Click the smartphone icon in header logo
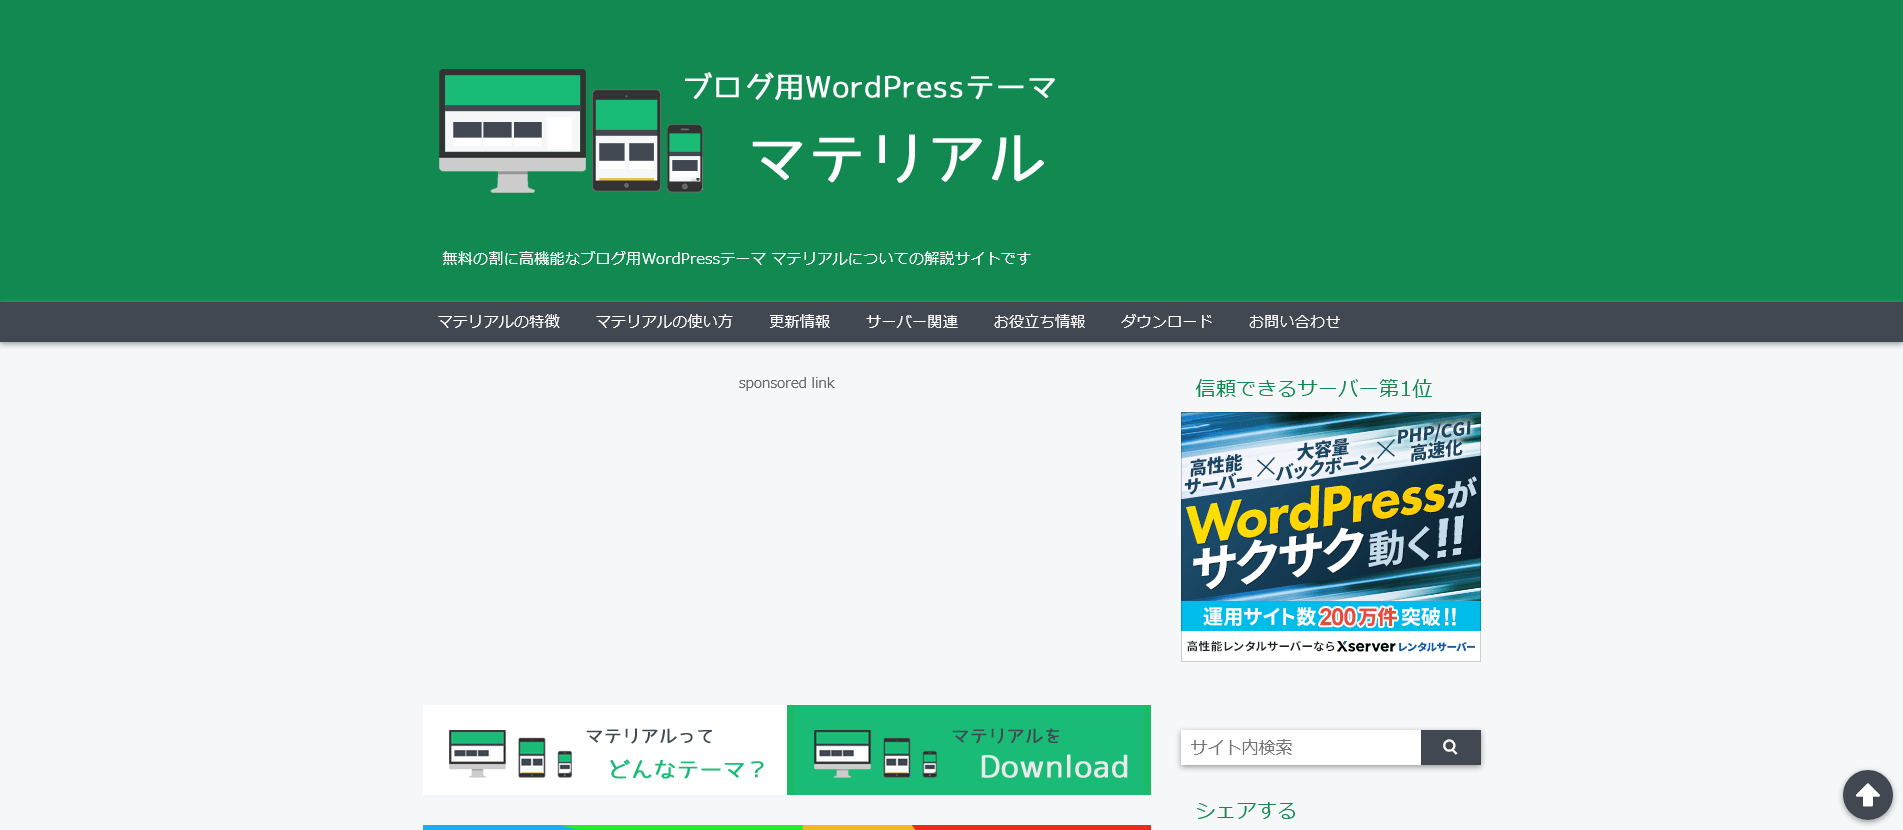Viewport: 1903px width, 830px height. [x=685, y=158]
